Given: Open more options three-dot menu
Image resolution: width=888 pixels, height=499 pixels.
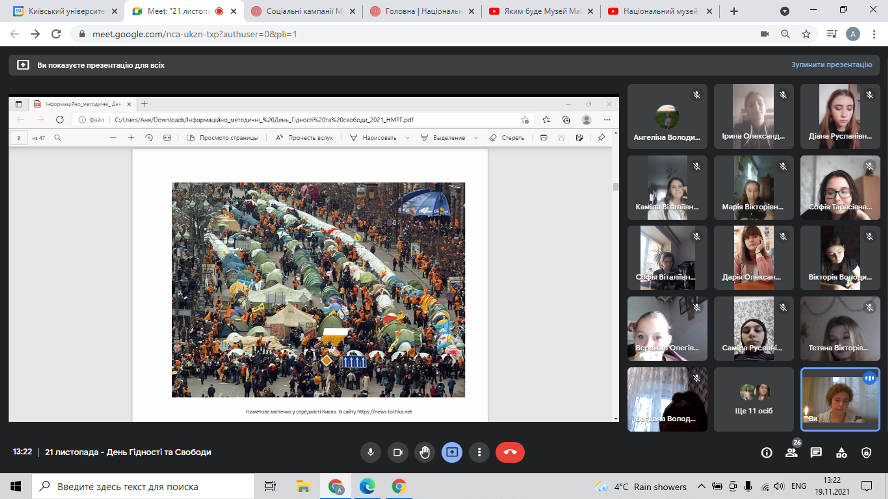Looking at the screenshot, I should (479, 452).
